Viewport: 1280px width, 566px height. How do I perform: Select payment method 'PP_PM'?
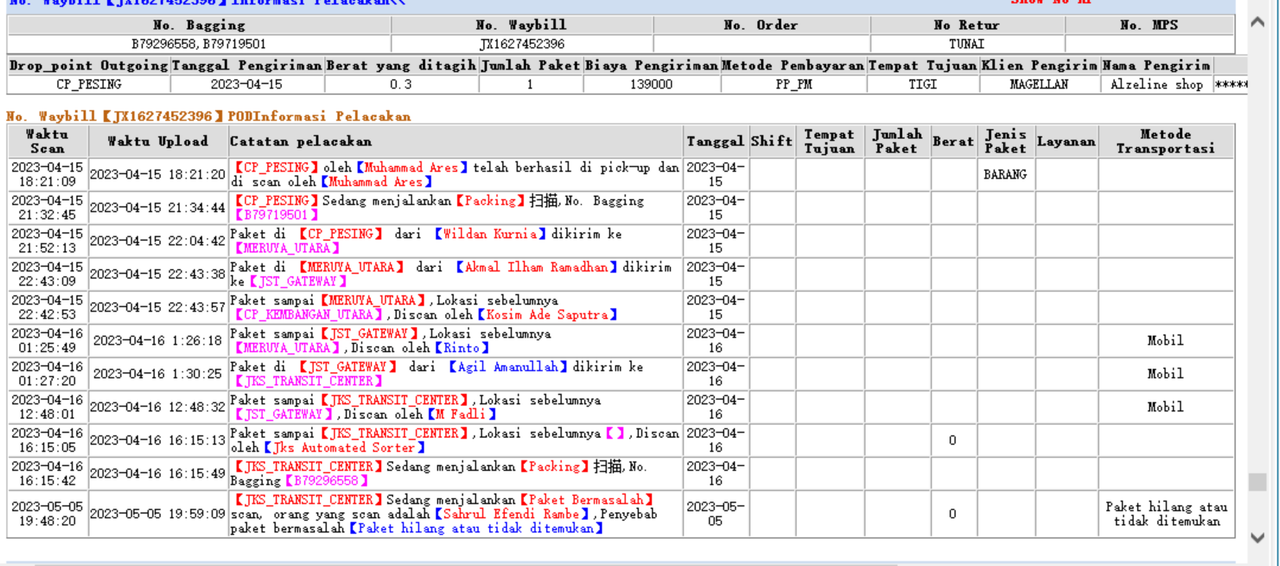tap(794, 85)
